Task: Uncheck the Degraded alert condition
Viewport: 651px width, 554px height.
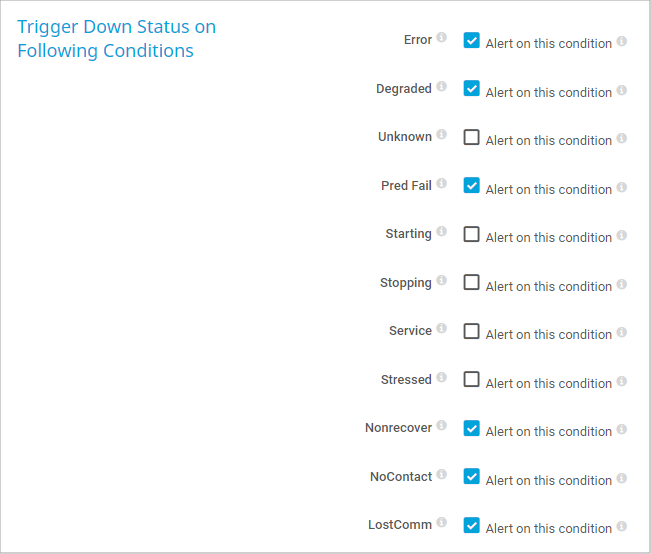Action: 472,89
